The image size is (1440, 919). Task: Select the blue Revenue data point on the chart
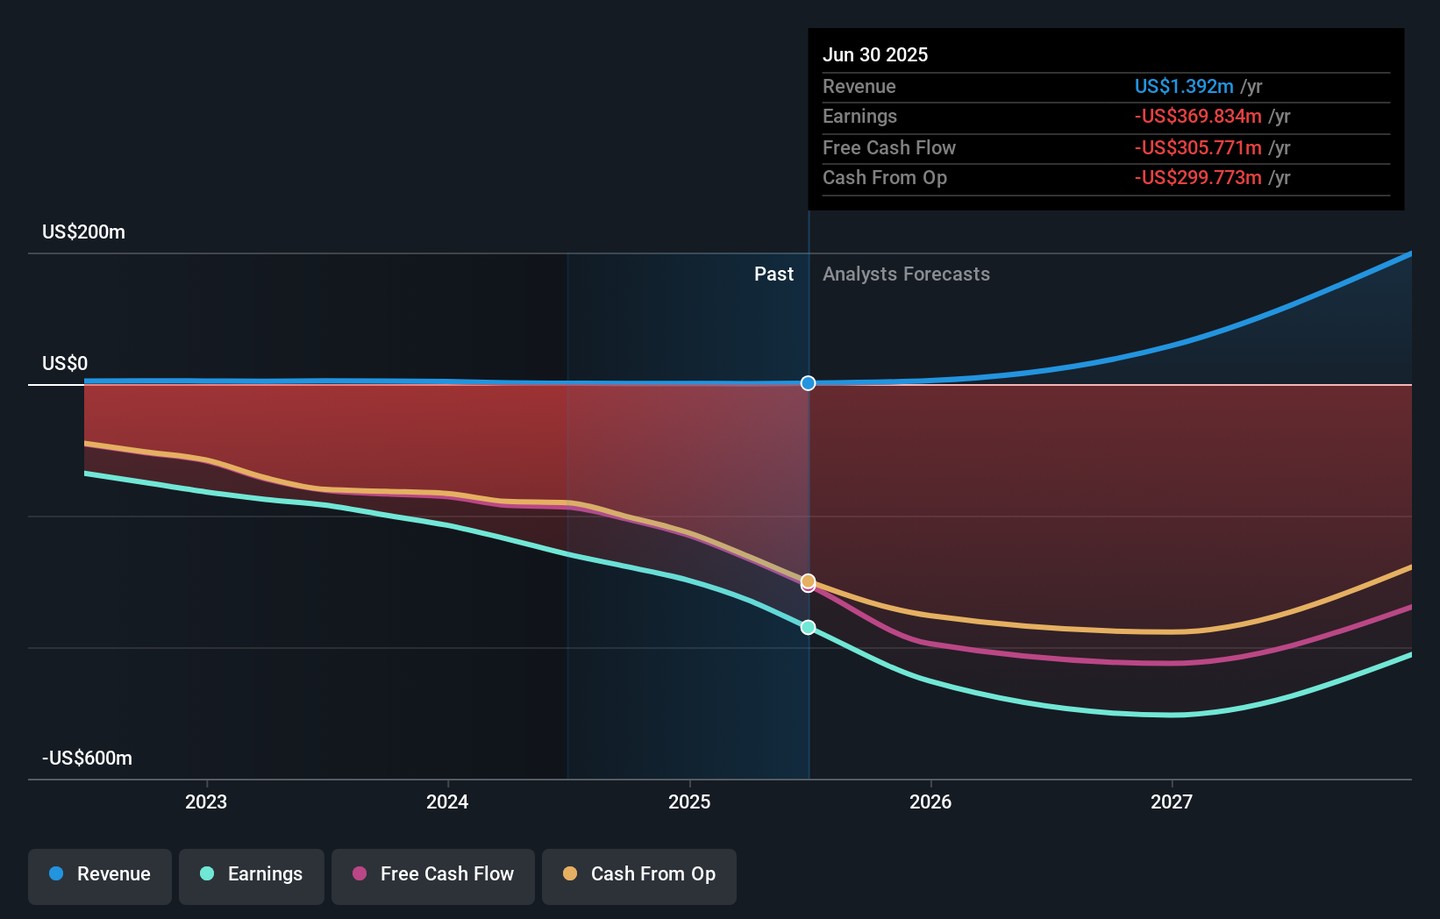pos(808,383)
